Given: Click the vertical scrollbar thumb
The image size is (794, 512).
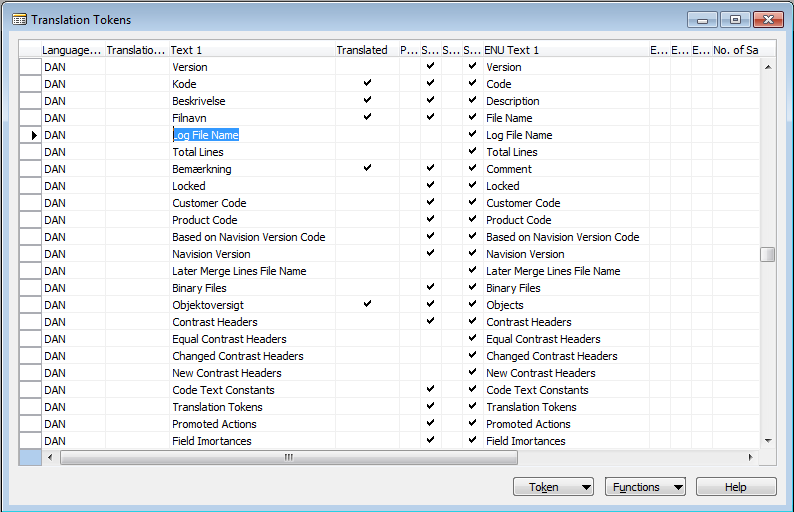Looking at the screenshot, I should [x=767, y=254].
